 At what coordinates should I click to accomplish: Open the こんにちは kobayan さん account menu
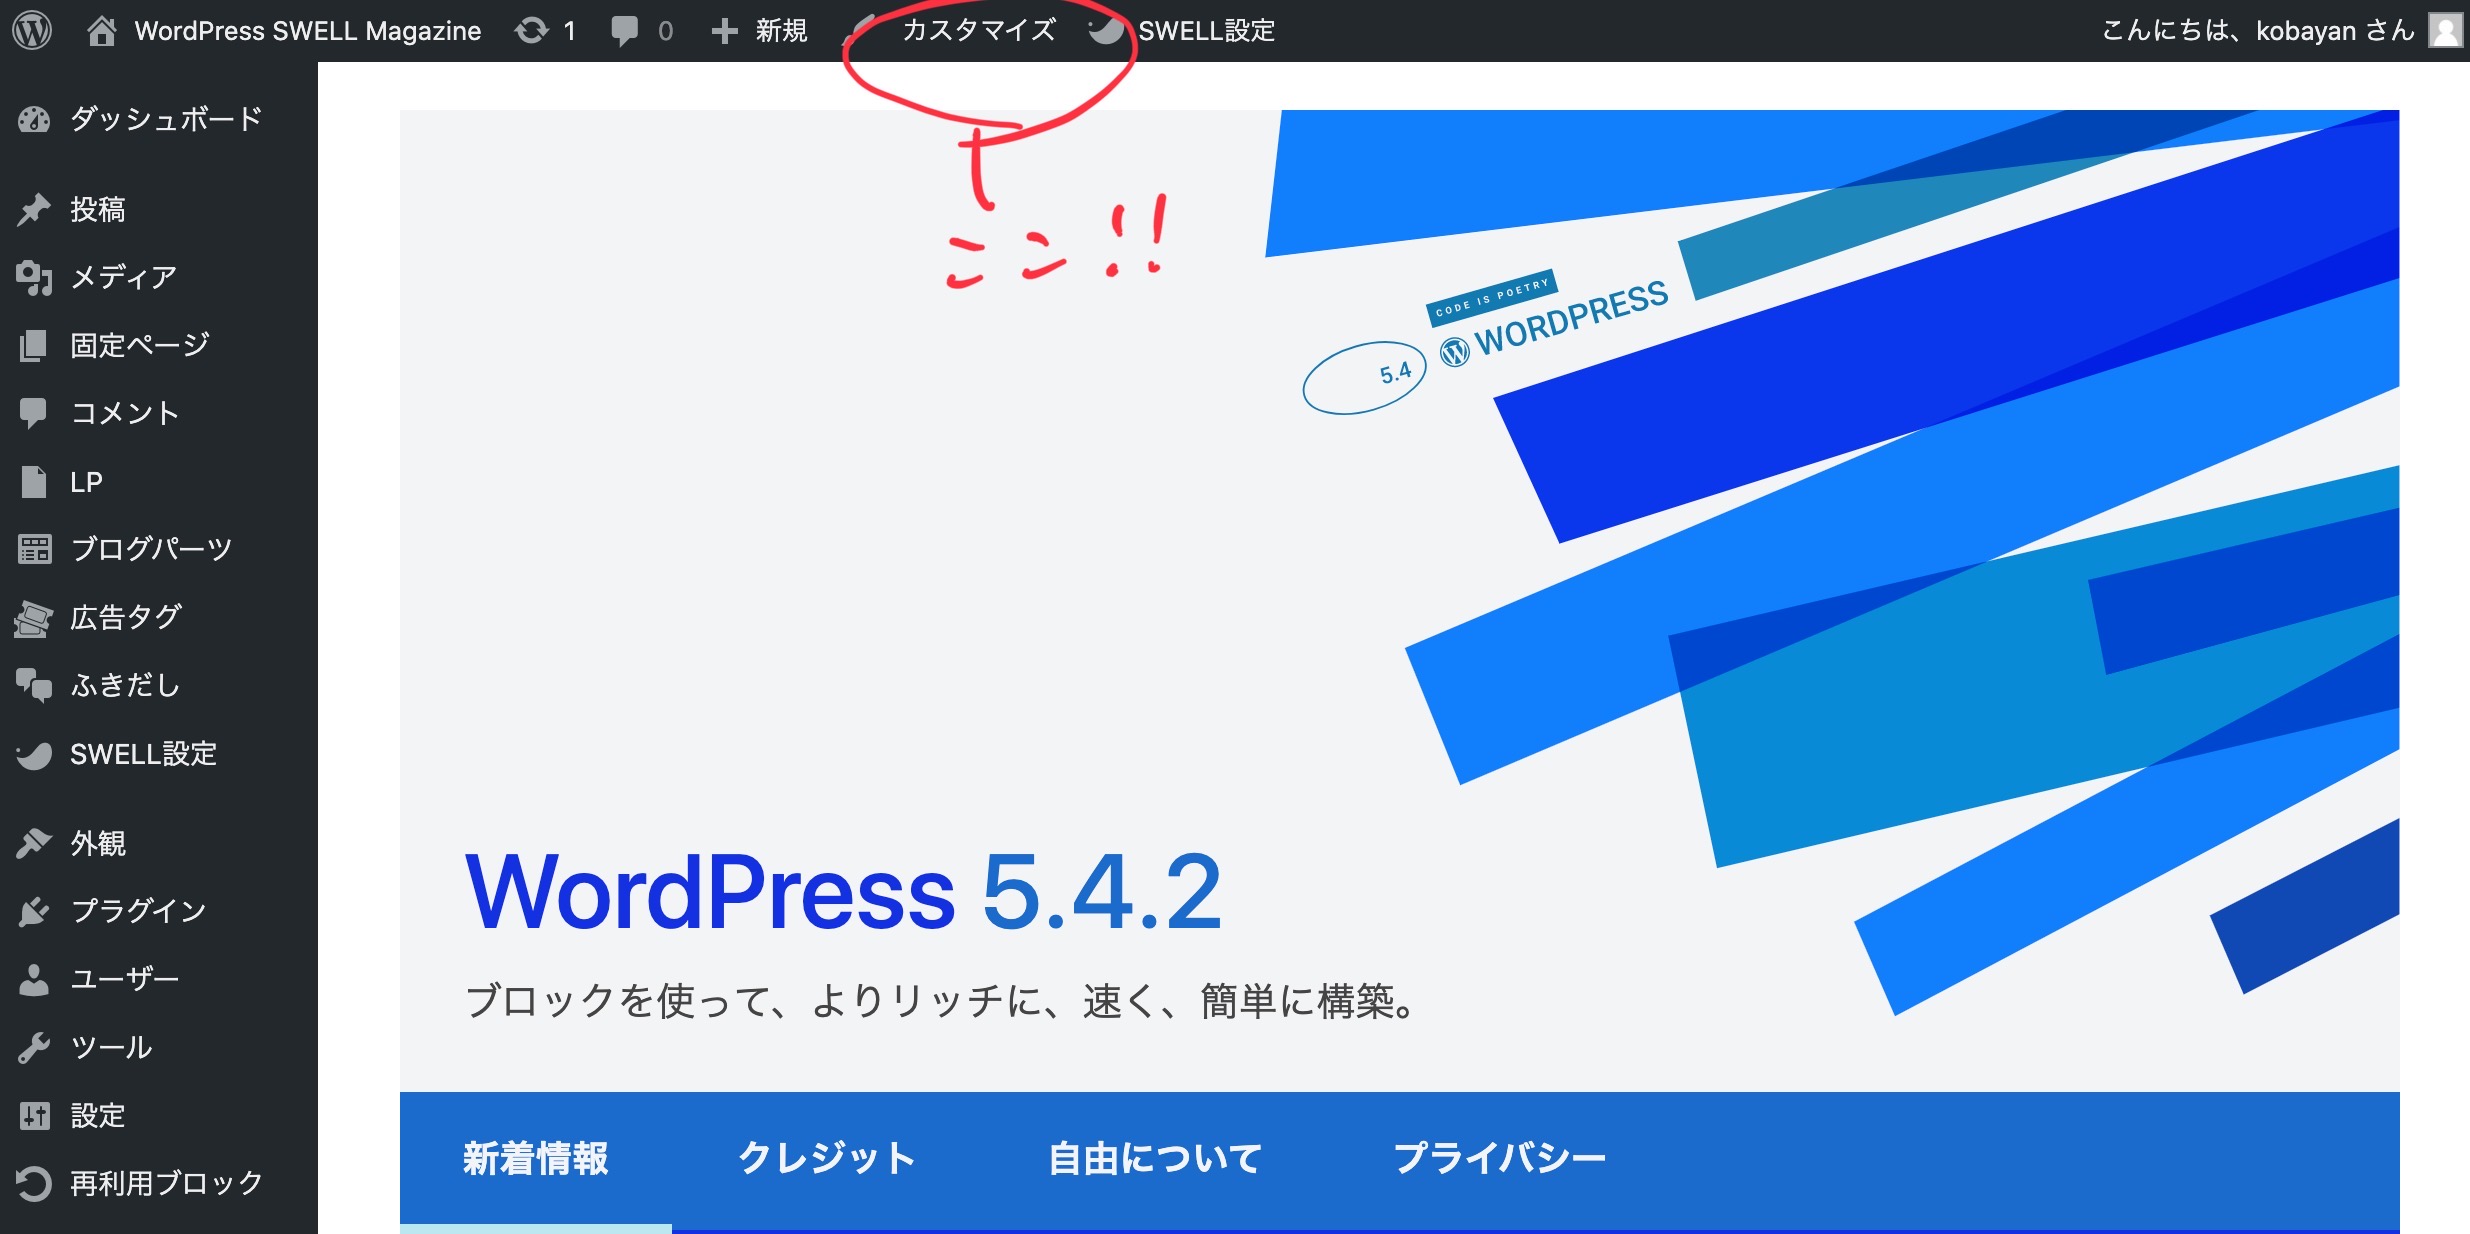coord(2257,30)
